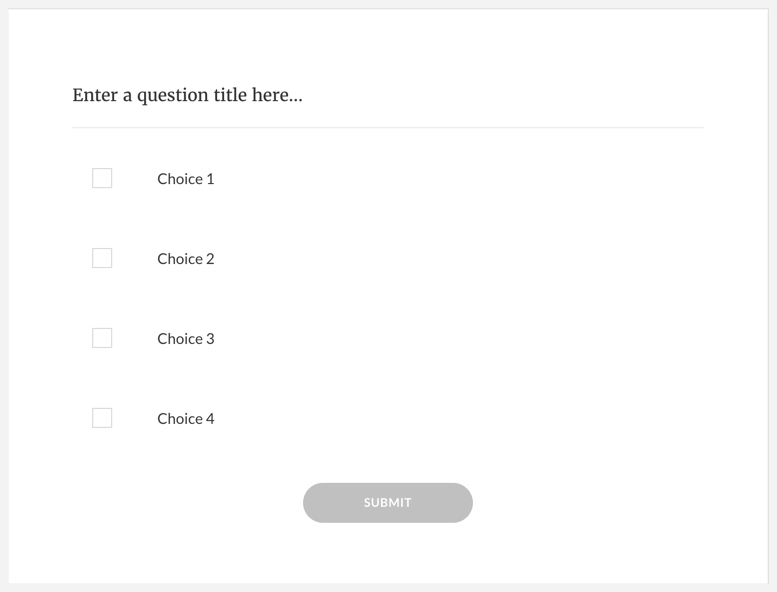The width and height of the screenshot is (777, 592).
Task: Click the word "Choice" in the Choice 3 row
Action: pyautogui.click(x=180, y=339)
